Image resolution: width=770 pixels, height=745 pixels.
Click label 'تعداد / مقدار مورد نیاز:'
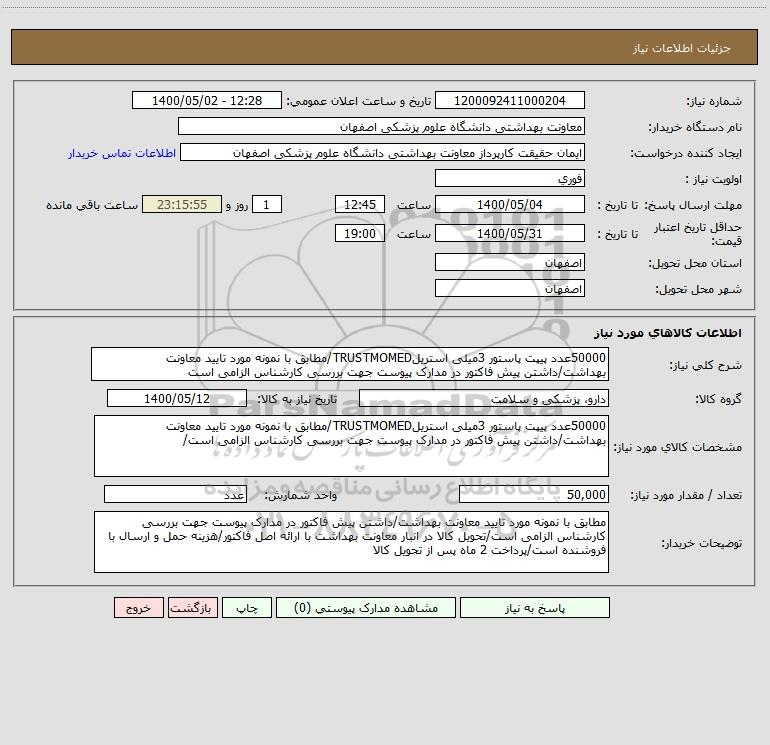686,496
